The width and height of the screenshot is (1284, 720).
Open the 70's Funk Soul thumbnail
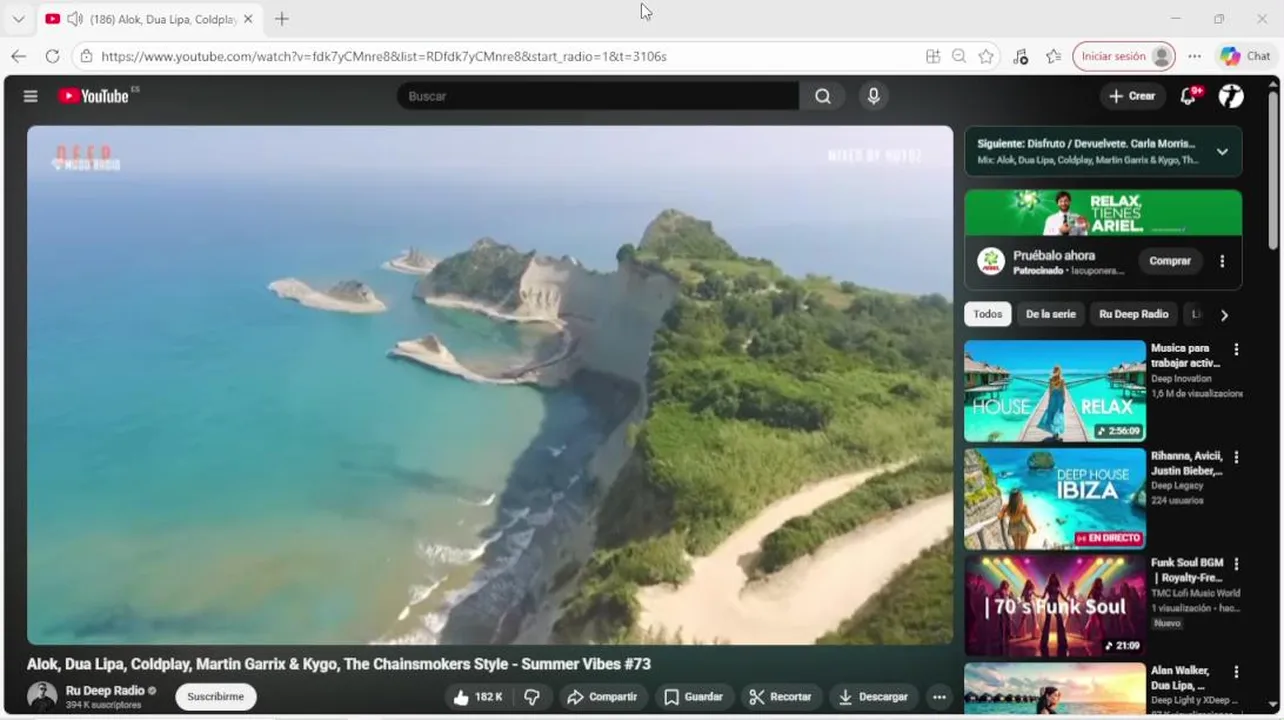coord(1055,606)
